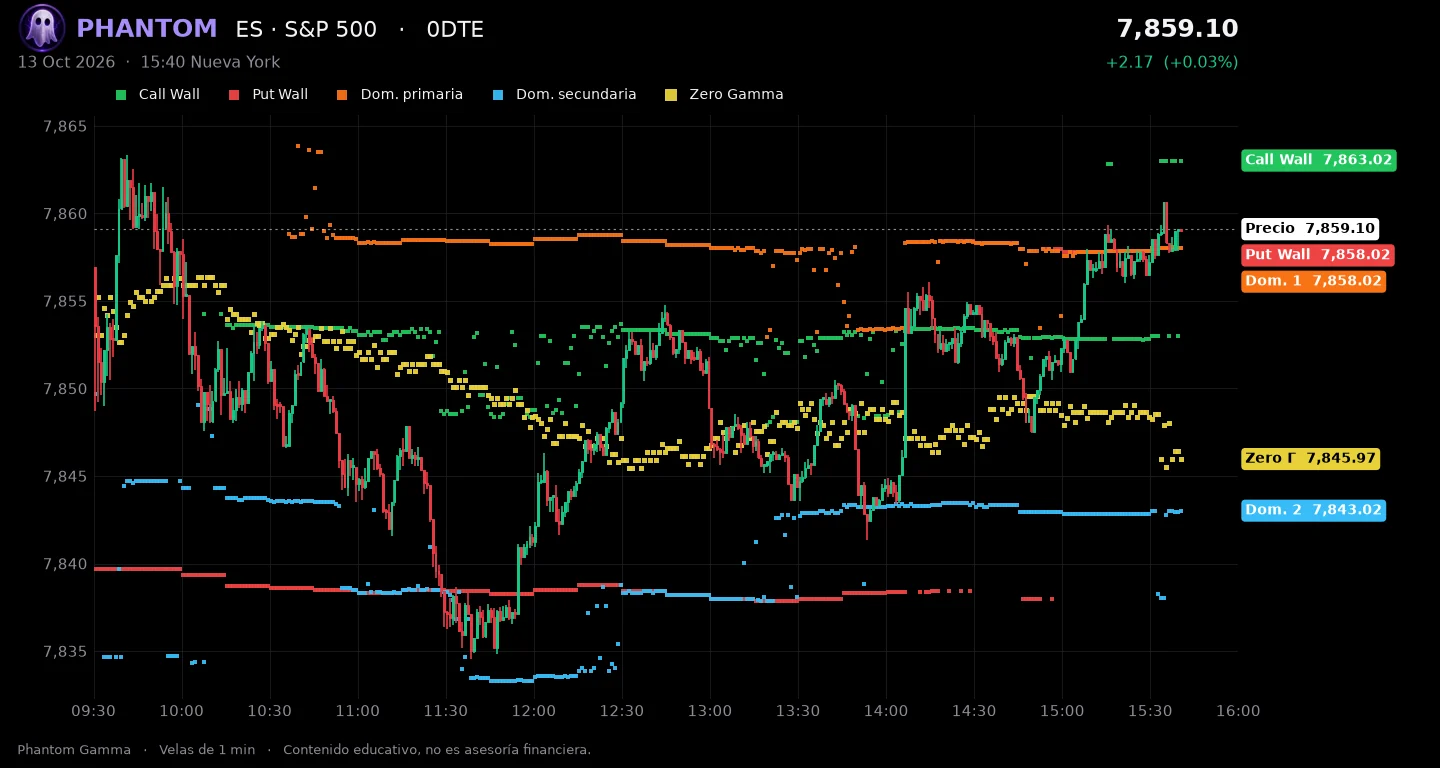Image resolution: width=1440 pixels, height=768 pixels.
Task: Click the 15:40 Nueva York time text
Action: 210,62
